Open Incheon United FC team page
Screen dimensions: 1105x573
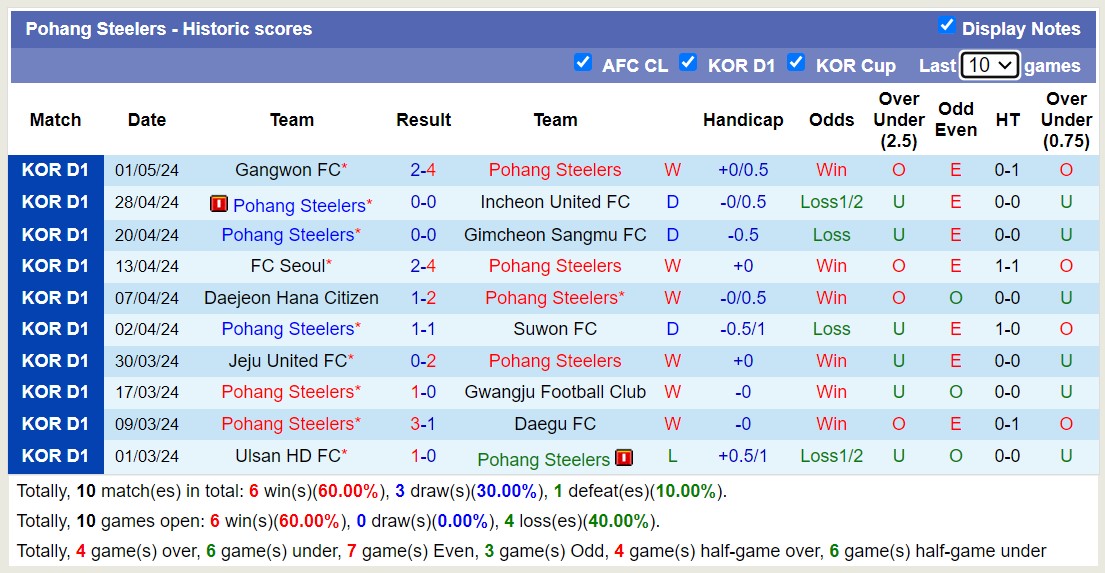(555, 202)
